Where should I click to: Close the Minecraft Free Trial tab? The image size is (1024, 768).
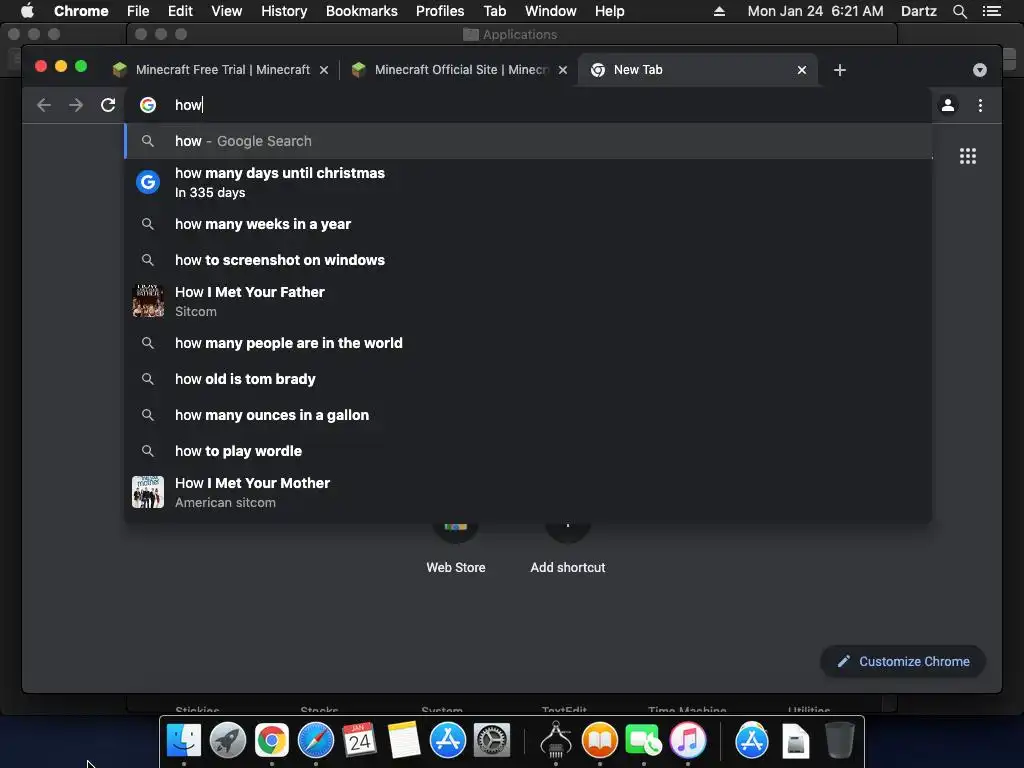coord(324,70)
